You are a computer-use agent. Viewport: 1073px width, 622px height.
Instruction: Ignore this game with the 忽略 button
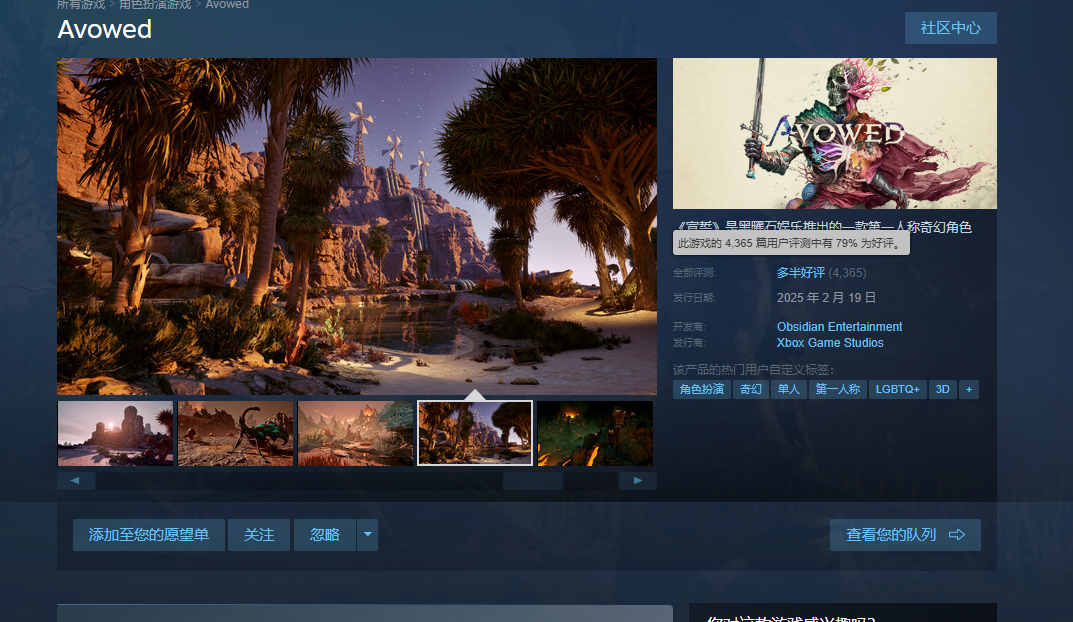coord(322,534)
